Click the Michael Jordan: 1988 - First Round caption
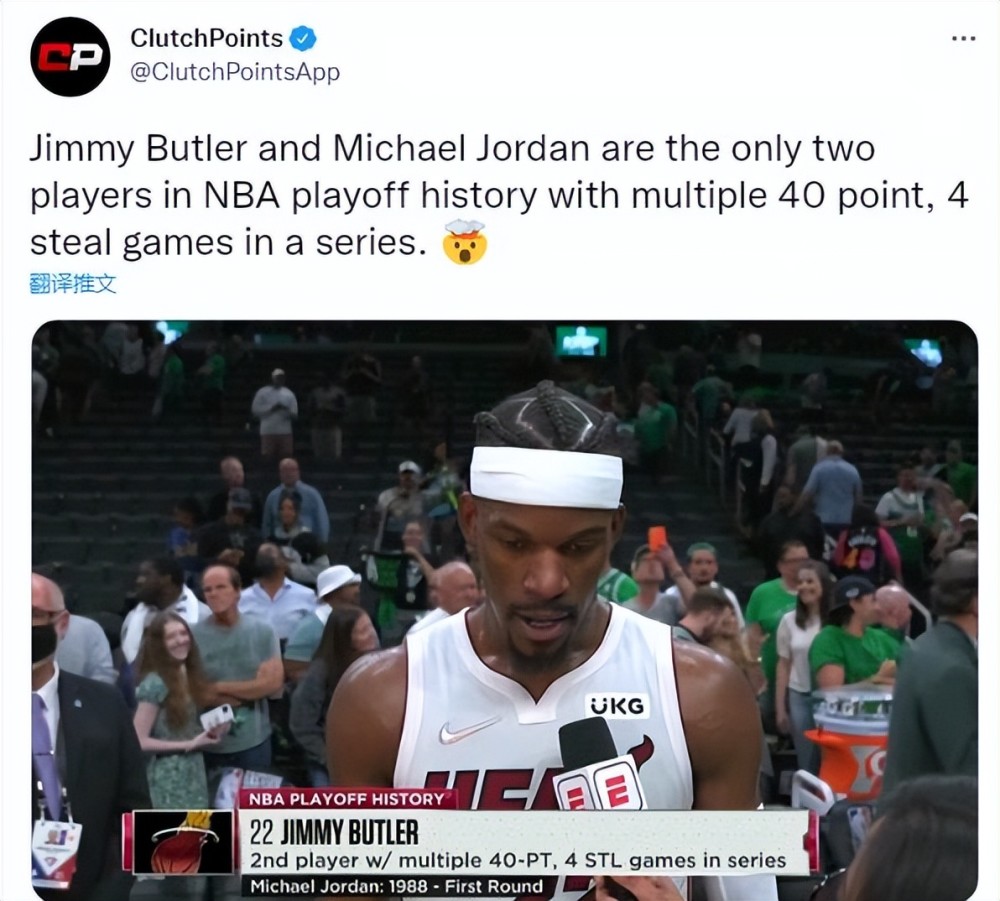The height and width of the screenshot is (901, 1000). pyautogui.click(x=396, y=886)
